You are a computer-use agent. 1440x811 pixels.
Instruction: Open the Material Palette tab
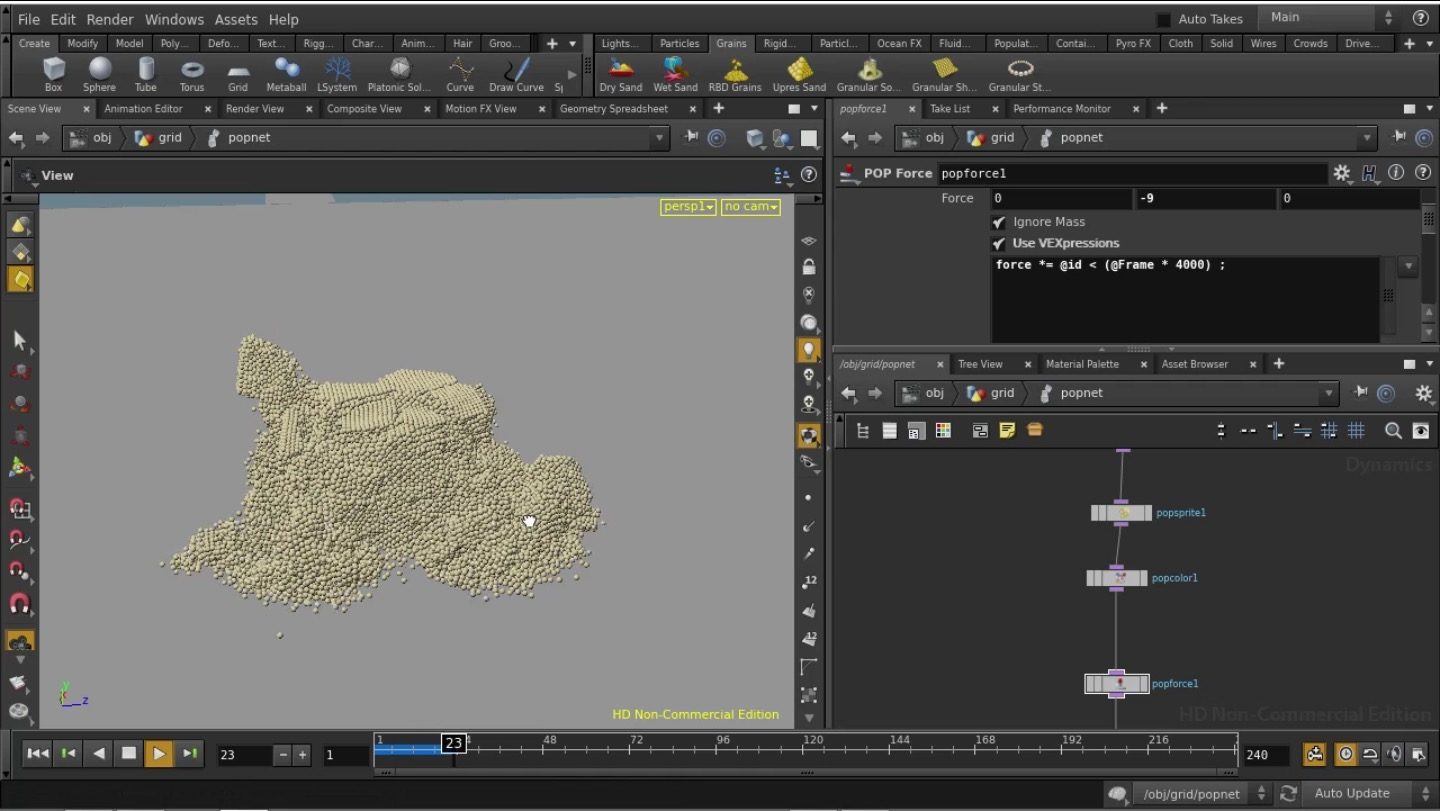(1082, 364)
